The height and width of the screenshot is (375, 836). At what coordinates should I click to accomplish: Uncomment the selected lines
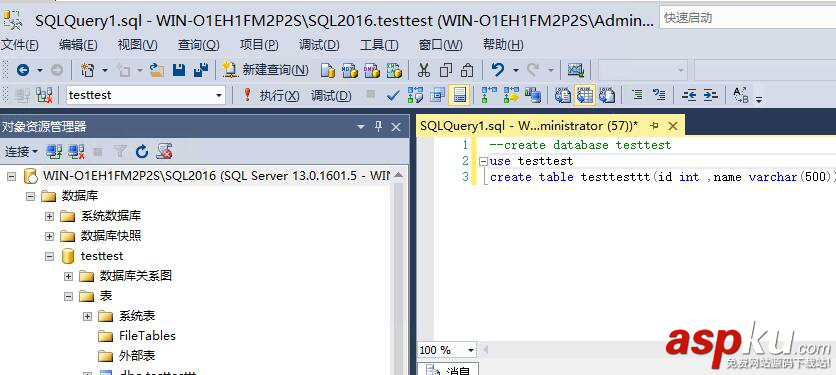point(659,95)
